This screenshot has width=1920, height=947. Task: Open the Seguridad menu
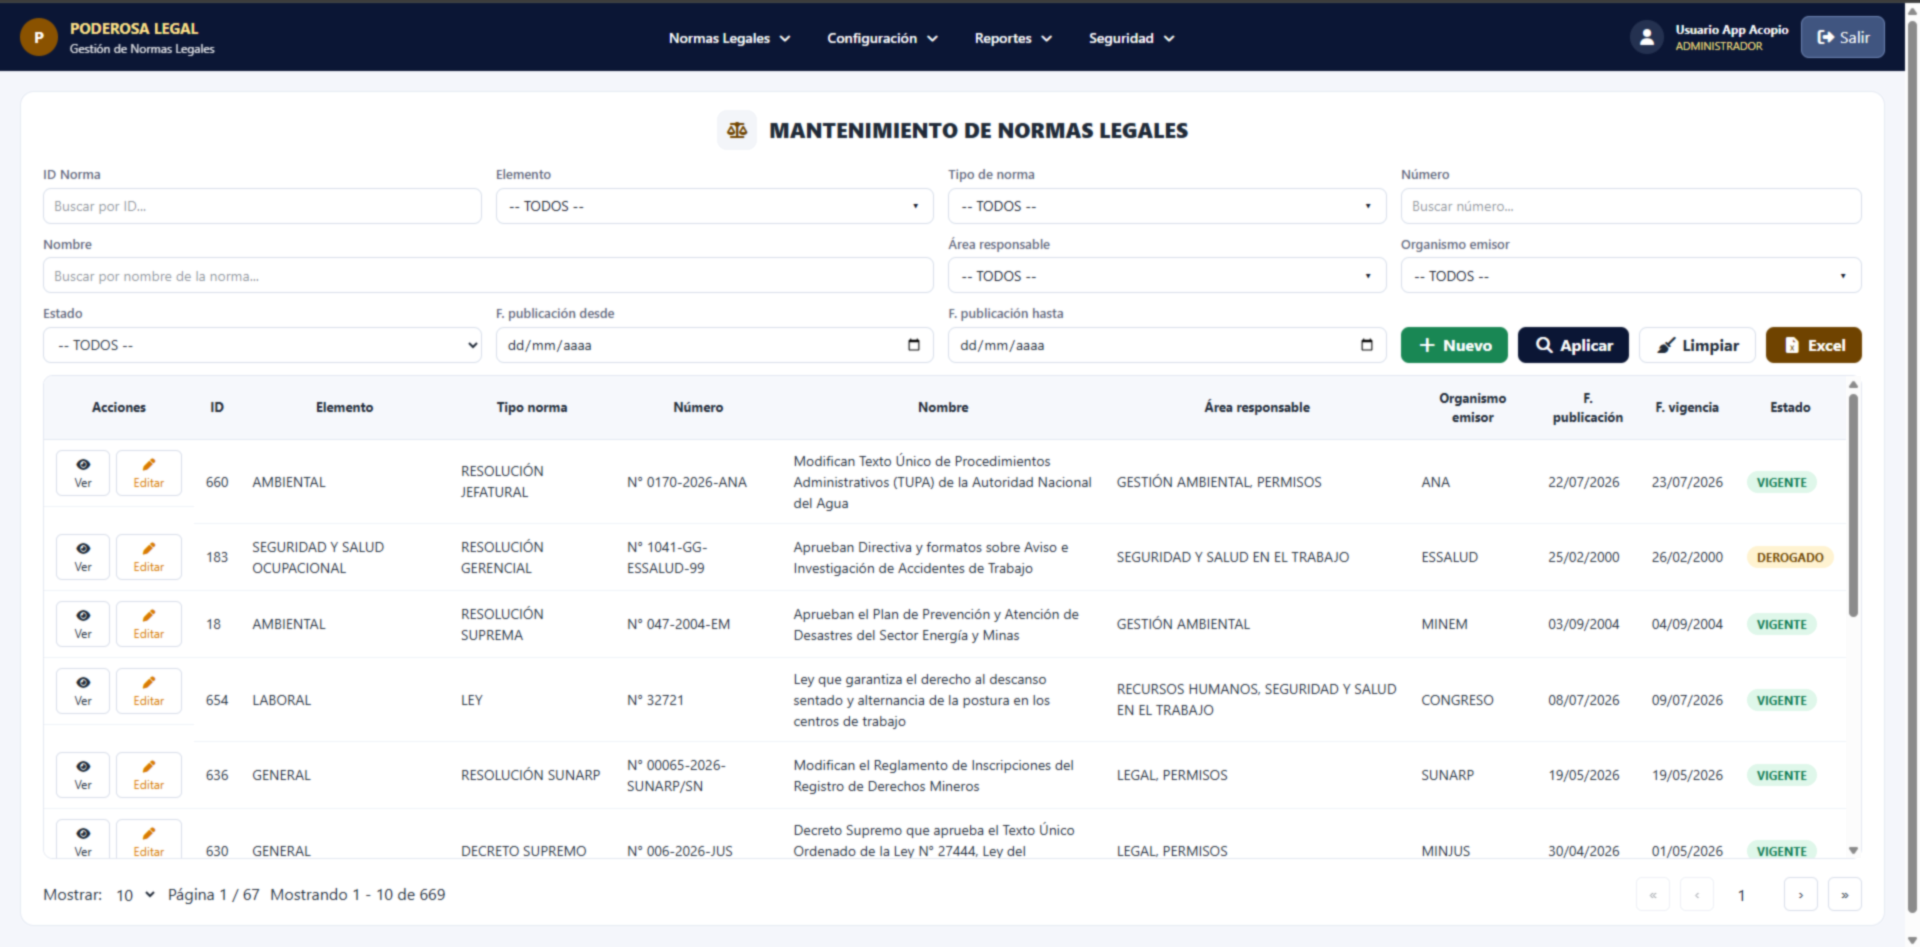pos(1131,38)
